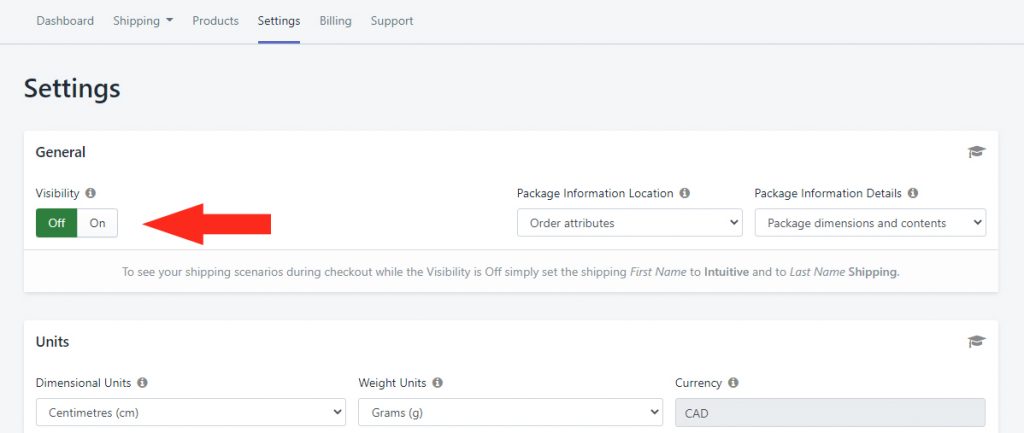Open the Package Information Details dropdown

tap(870, 223)
